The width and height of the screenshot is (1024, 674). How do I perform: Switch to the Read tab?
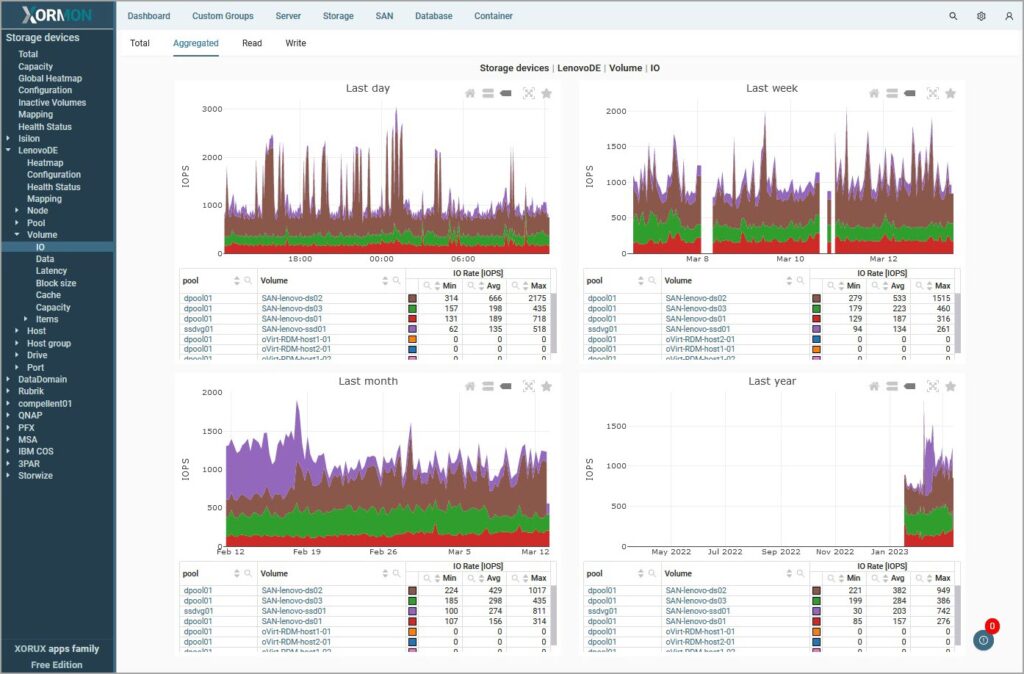(251, 43)
